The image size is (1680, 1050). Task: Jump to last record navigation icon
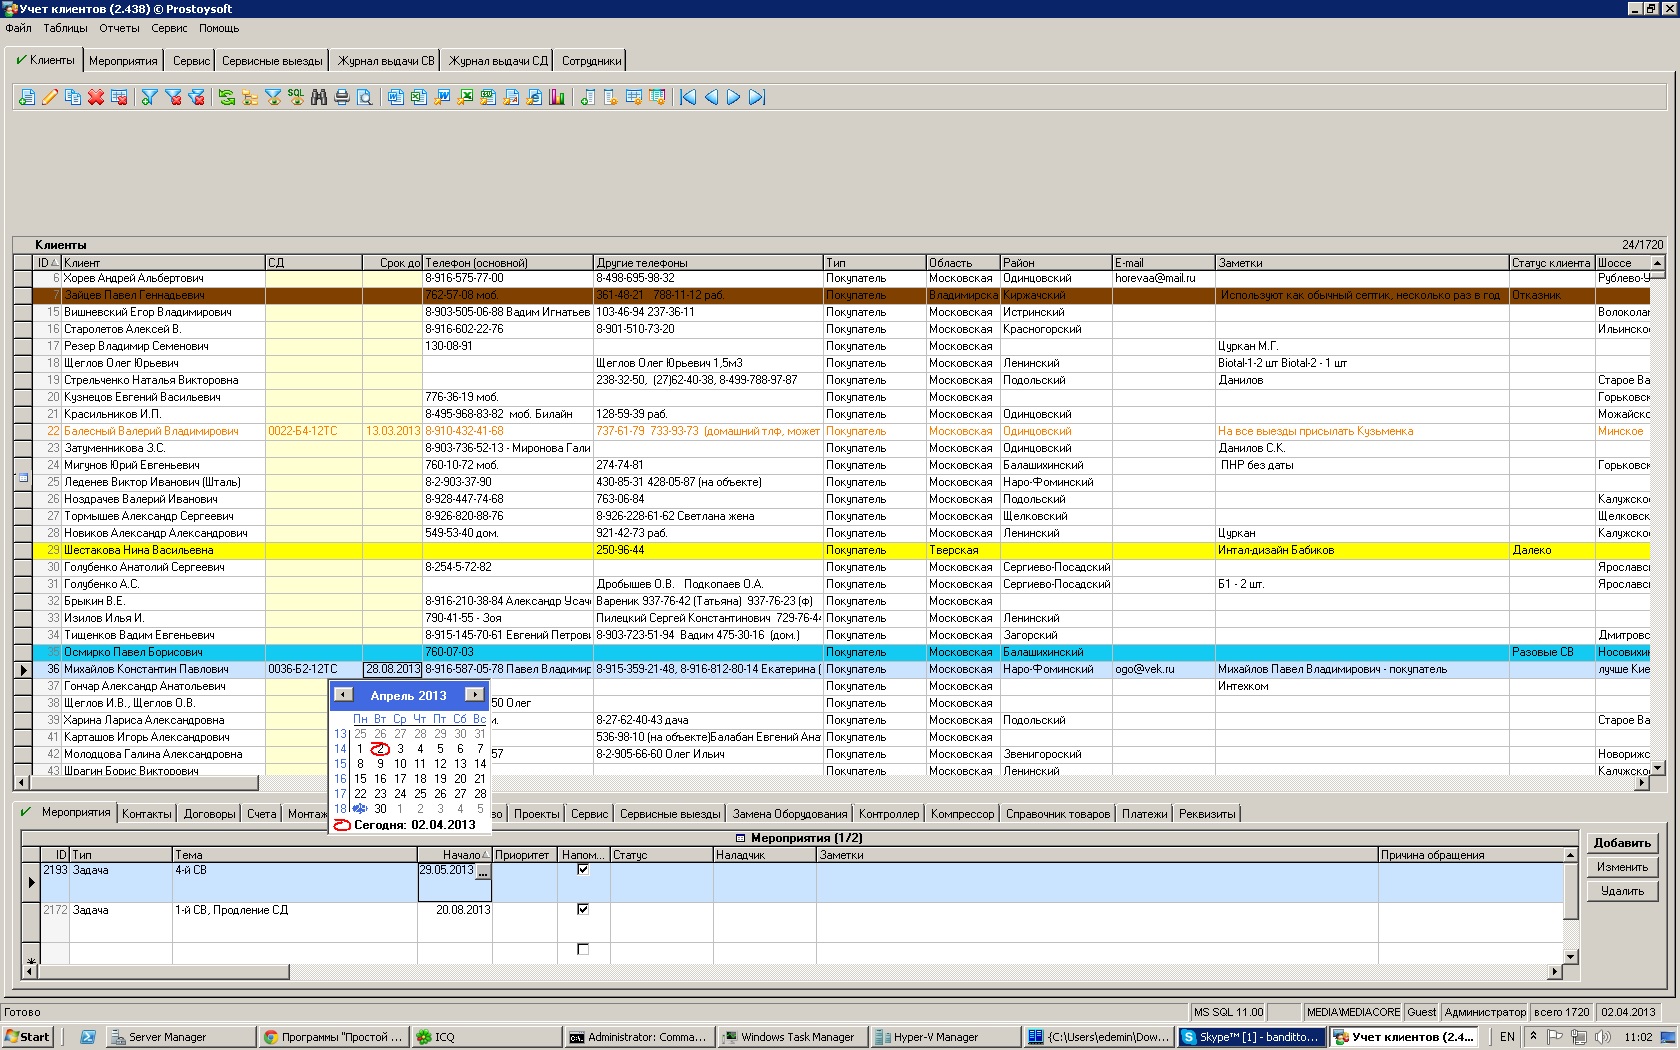[x=756, y=97]
